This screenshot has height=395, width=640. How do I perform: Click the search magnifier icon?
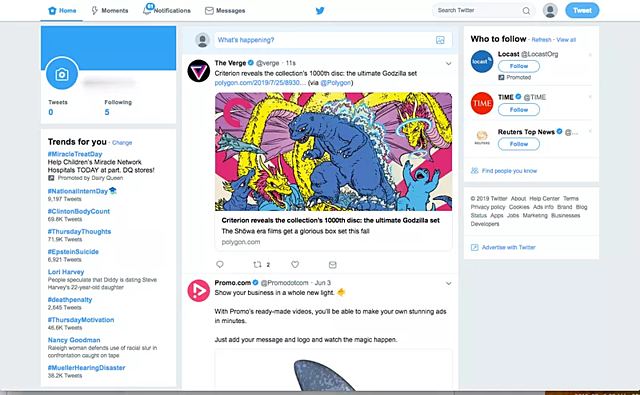click(526, 11)
